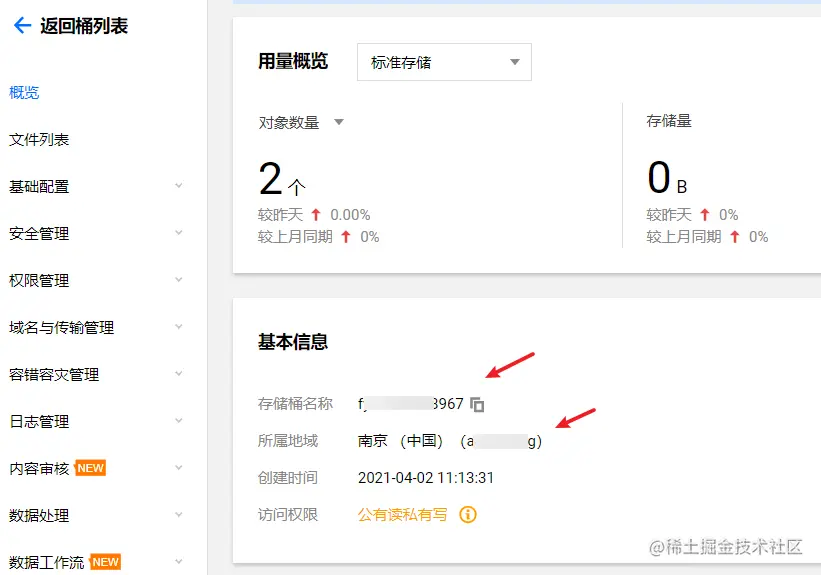Expand 安全管理 chevron
Viewport: 821px width, 575px height.
[x=179, y=233]
